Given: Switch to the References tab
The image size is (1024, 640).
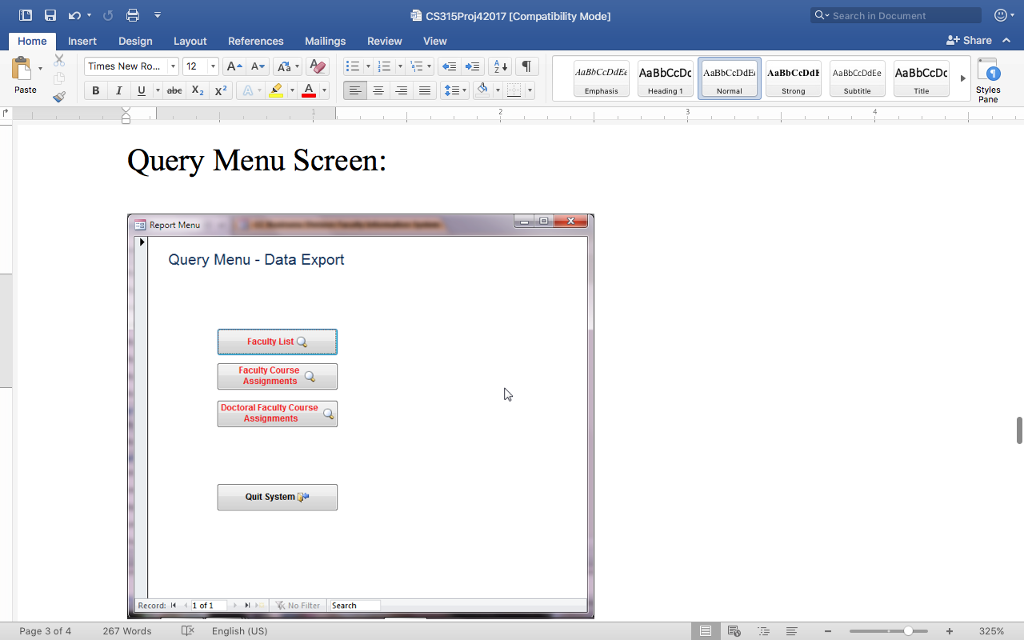Looking at the screenshot, I should (255, 41).
